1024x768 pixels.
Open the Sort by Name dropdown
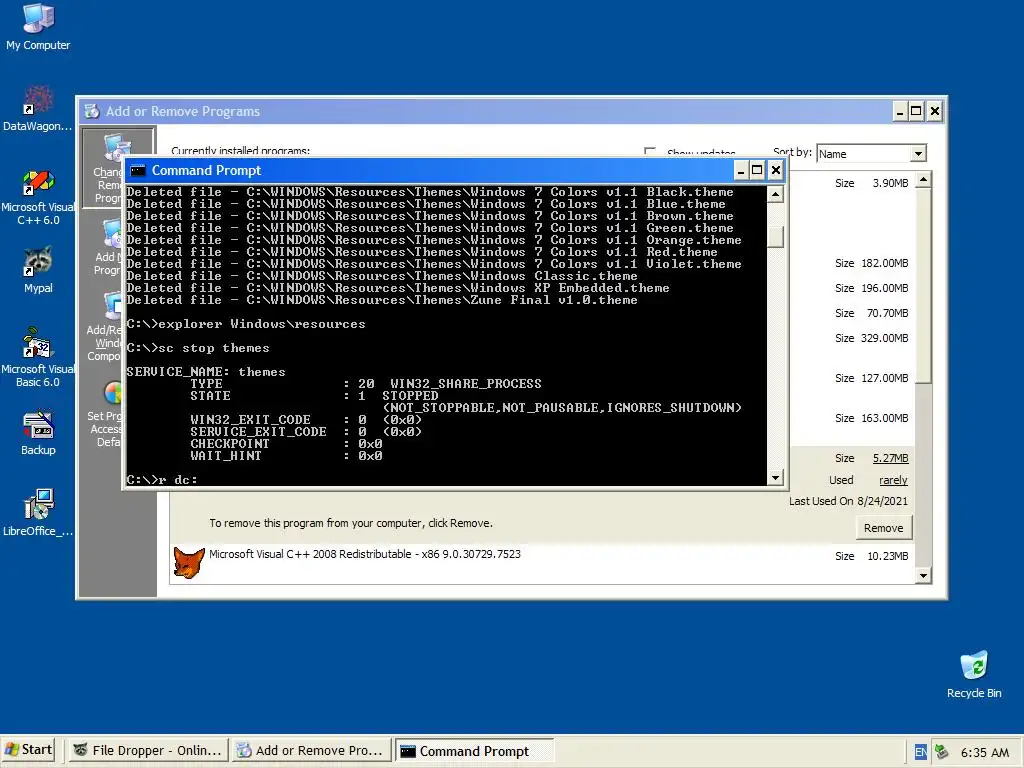tap(918, 153)
